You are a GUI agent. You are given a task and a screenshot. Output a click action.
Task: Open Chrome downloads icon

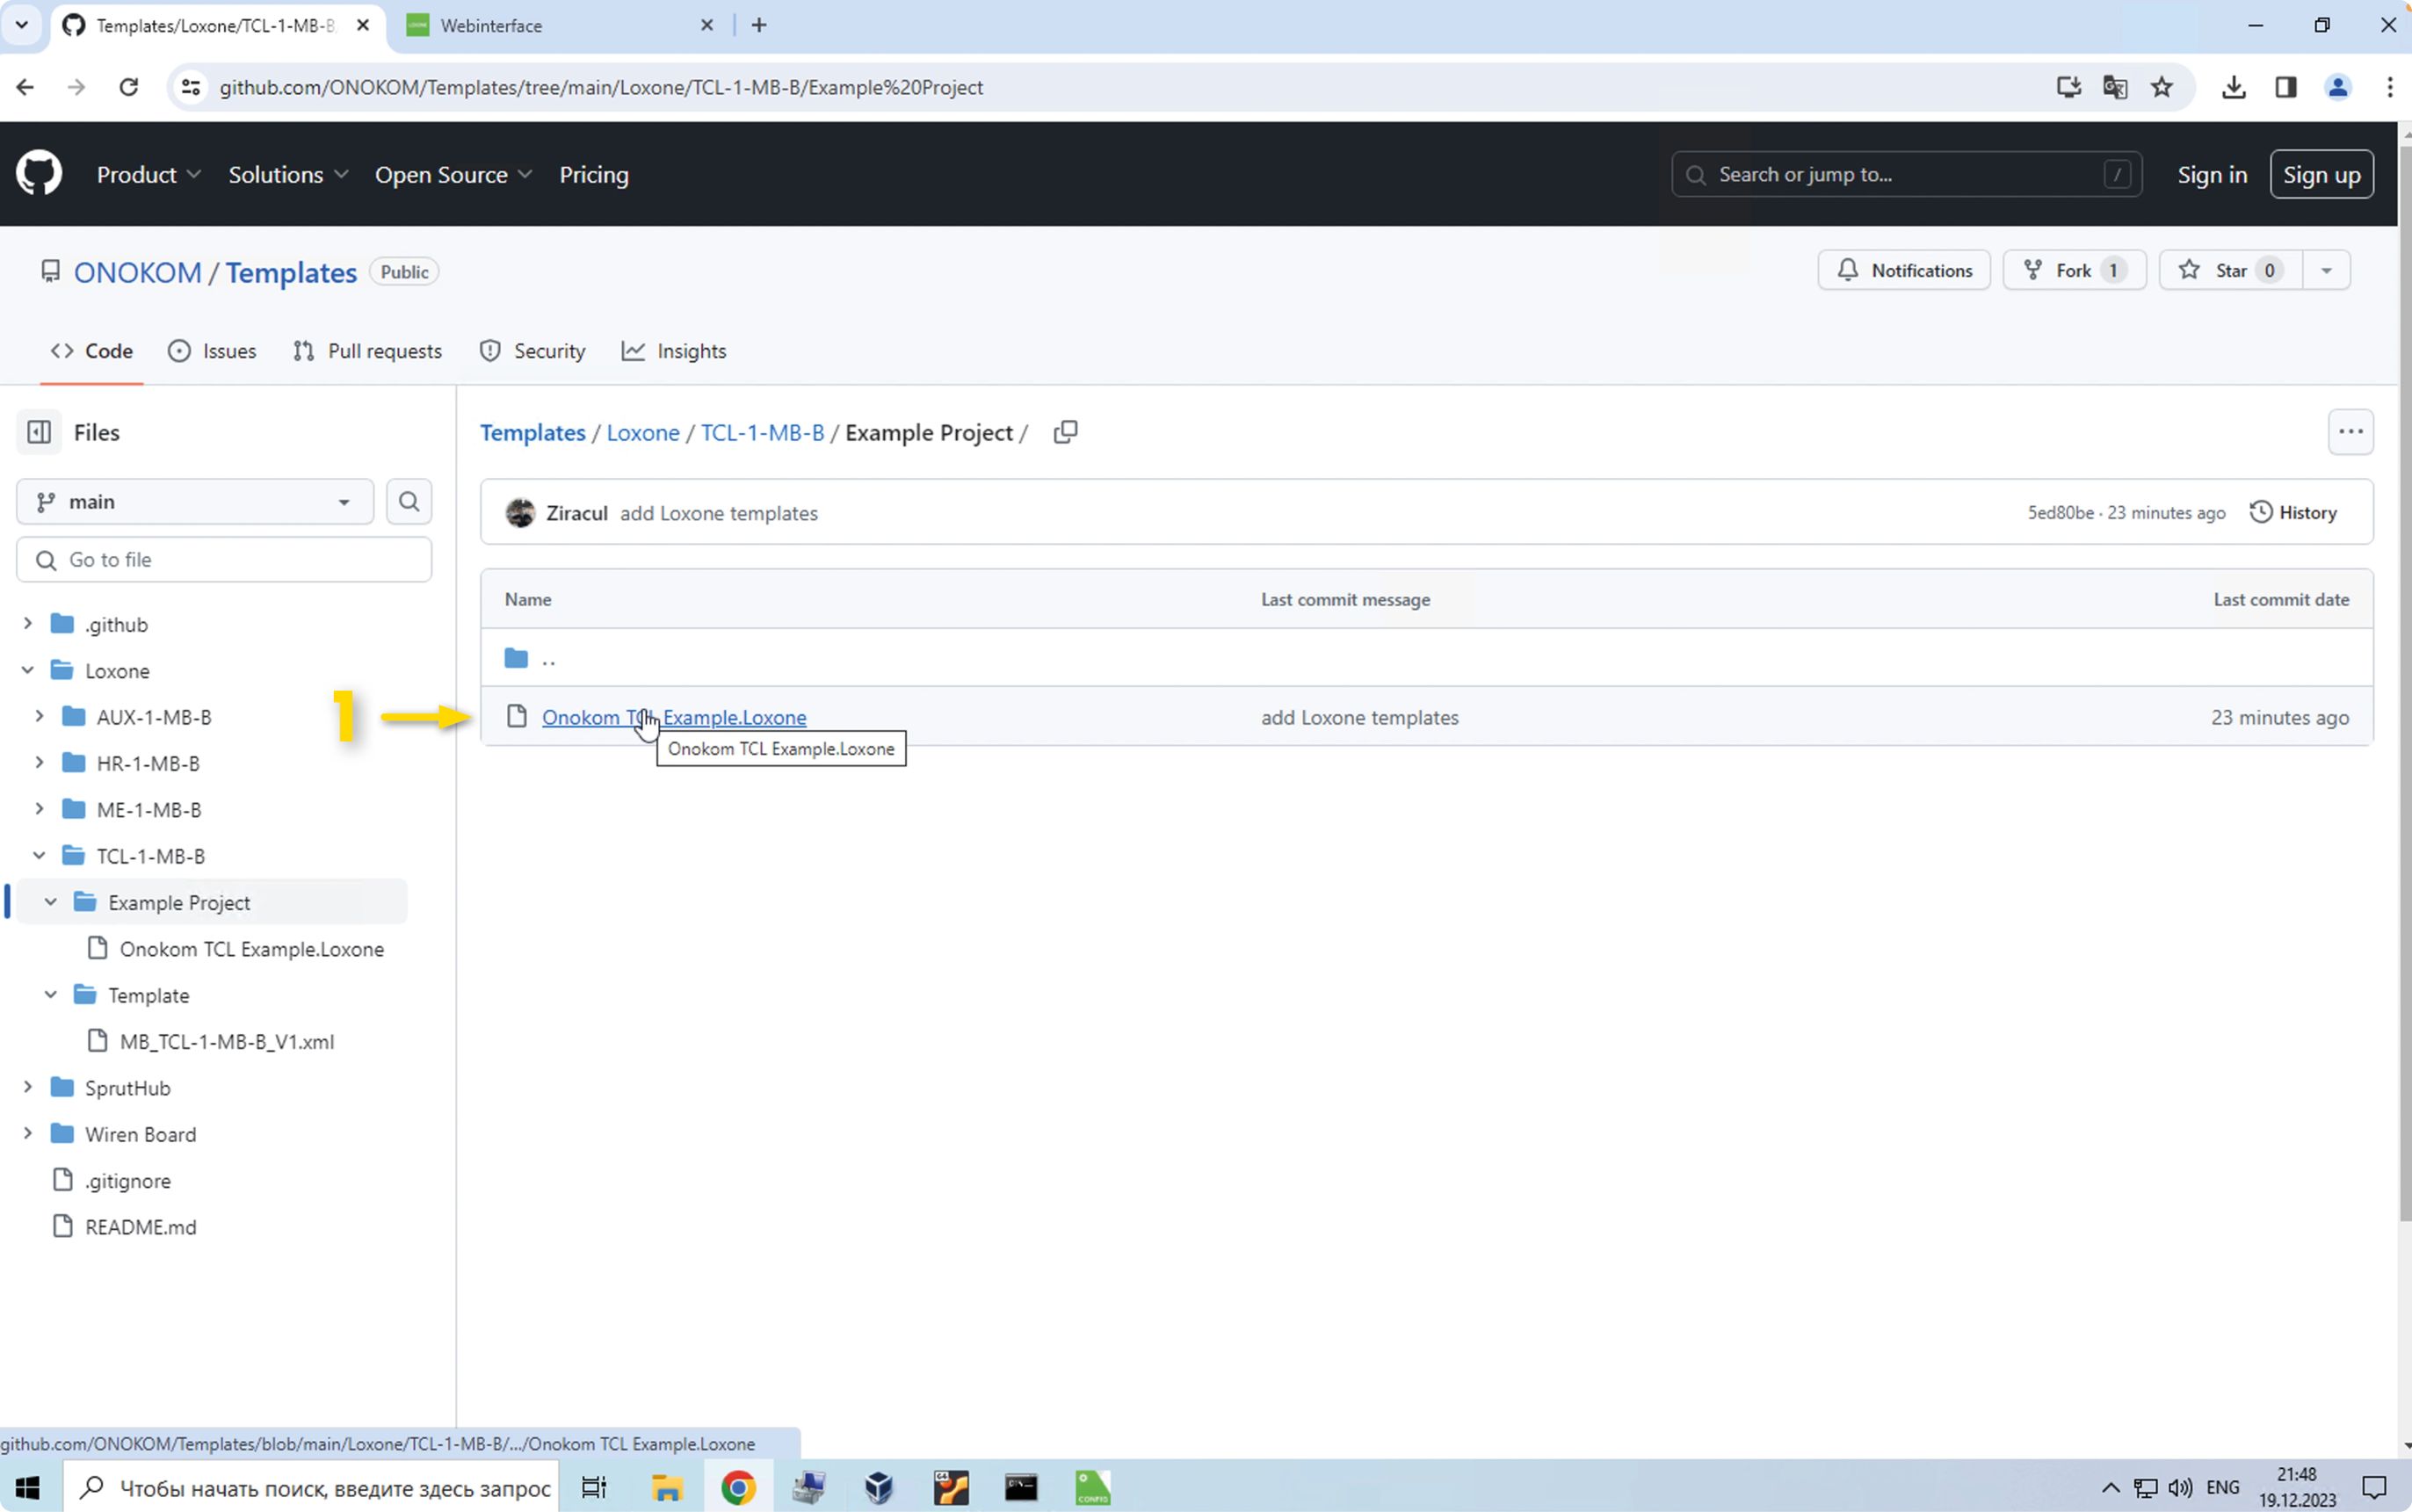pyautogui.click(x=2233, y=88)
